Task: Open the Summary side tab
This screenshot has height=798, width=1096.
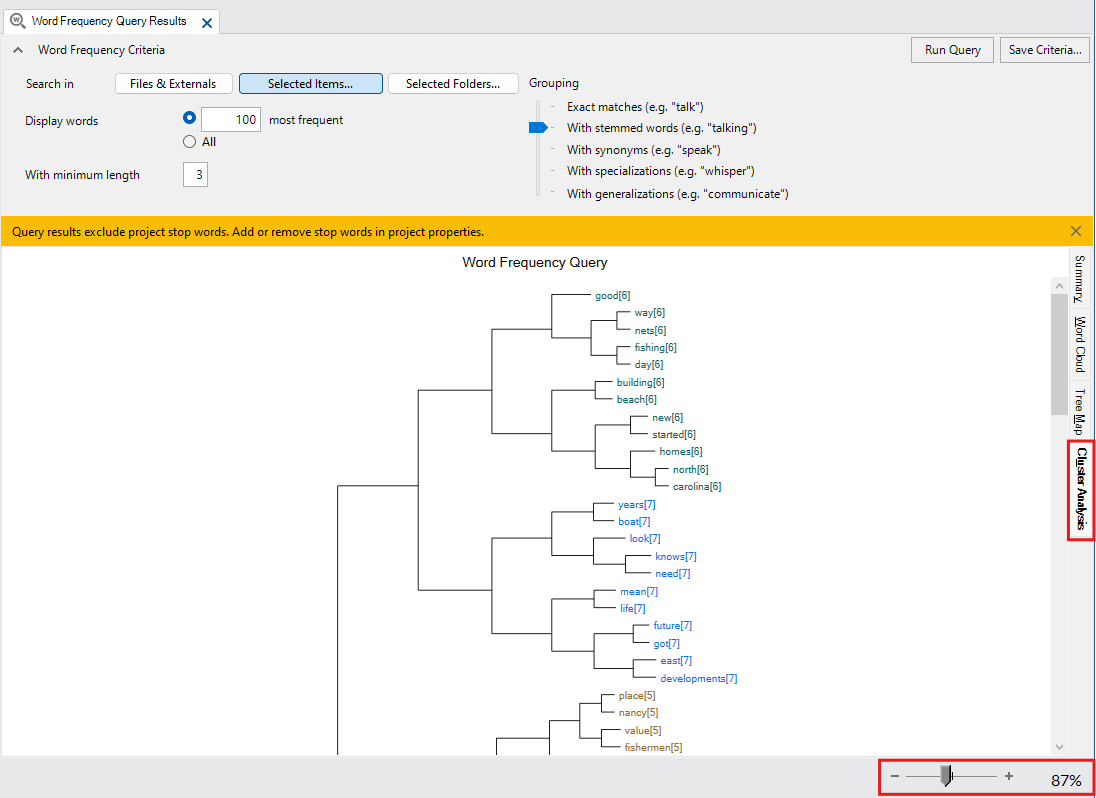Action: tap(1079, 278)
